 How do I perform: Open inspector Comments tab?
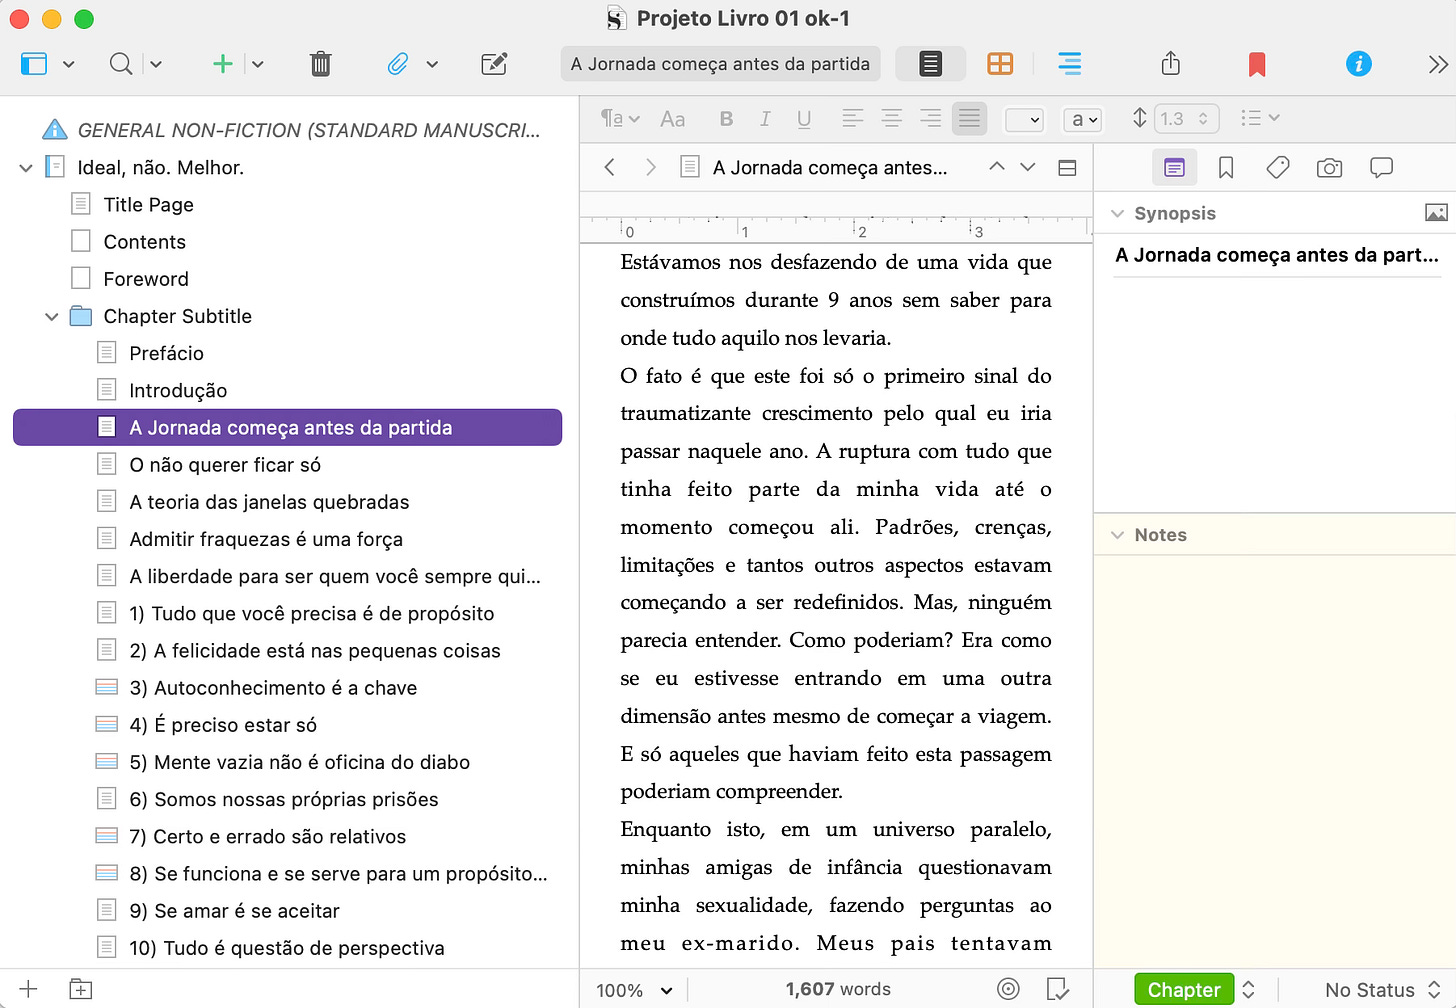[1381, 168]
